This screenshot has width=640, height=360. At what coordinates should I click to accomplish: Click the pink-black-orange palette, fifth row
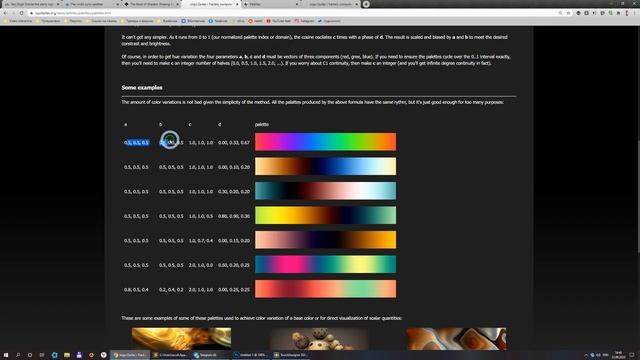tap(325, 240)
